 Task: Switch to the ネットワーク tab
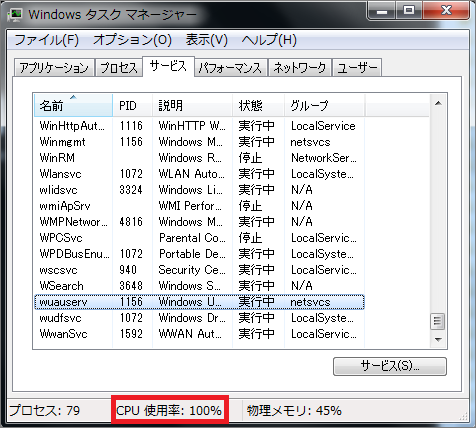(300, 68)
